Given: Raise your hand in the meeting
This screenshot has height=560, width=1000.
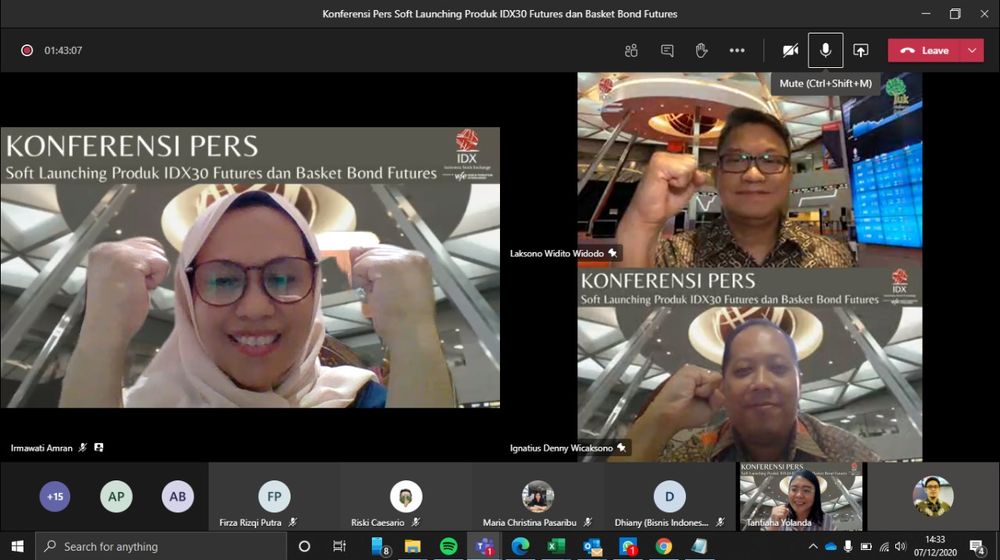Looking at the screenshot, I should tap(702, 51).
